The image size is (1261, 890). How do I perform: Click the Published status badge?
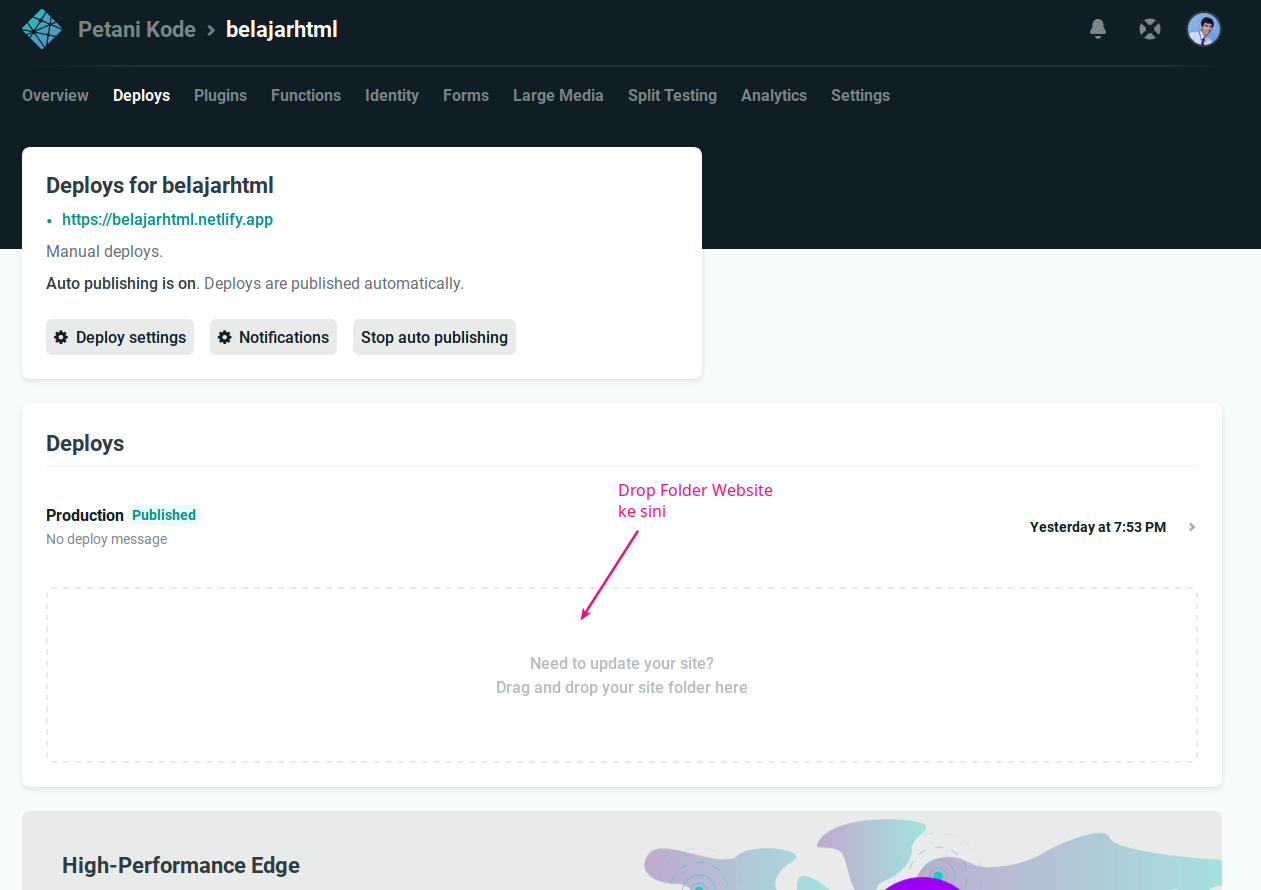(163, 515)
